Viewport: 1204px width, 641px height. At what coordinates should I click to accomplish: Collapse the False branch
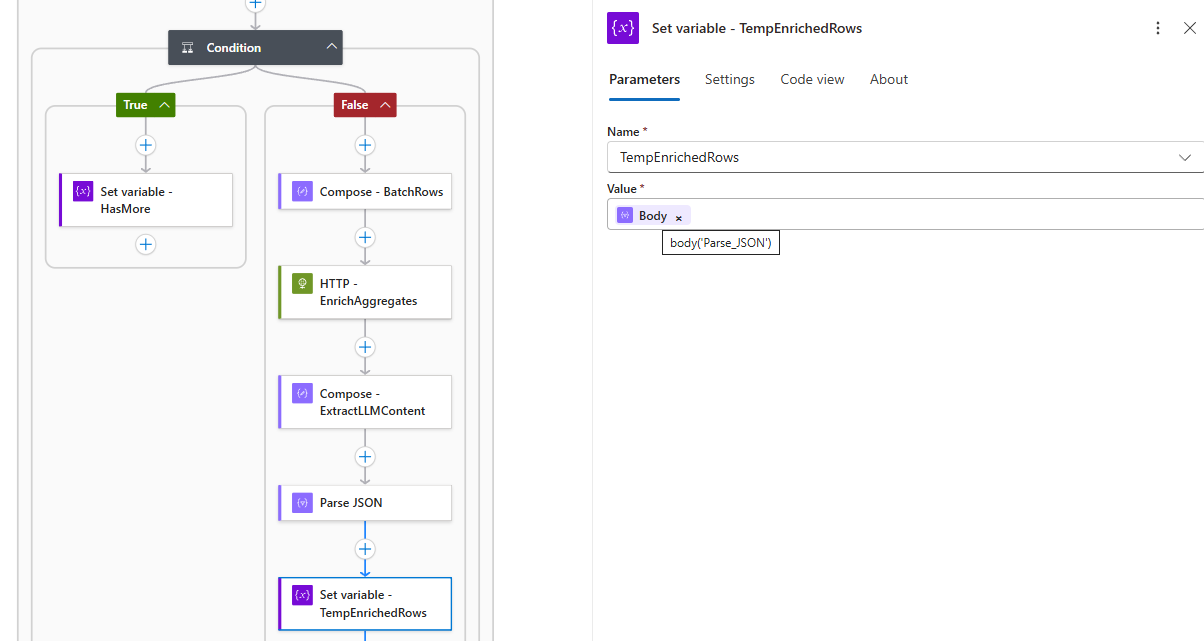385,105
